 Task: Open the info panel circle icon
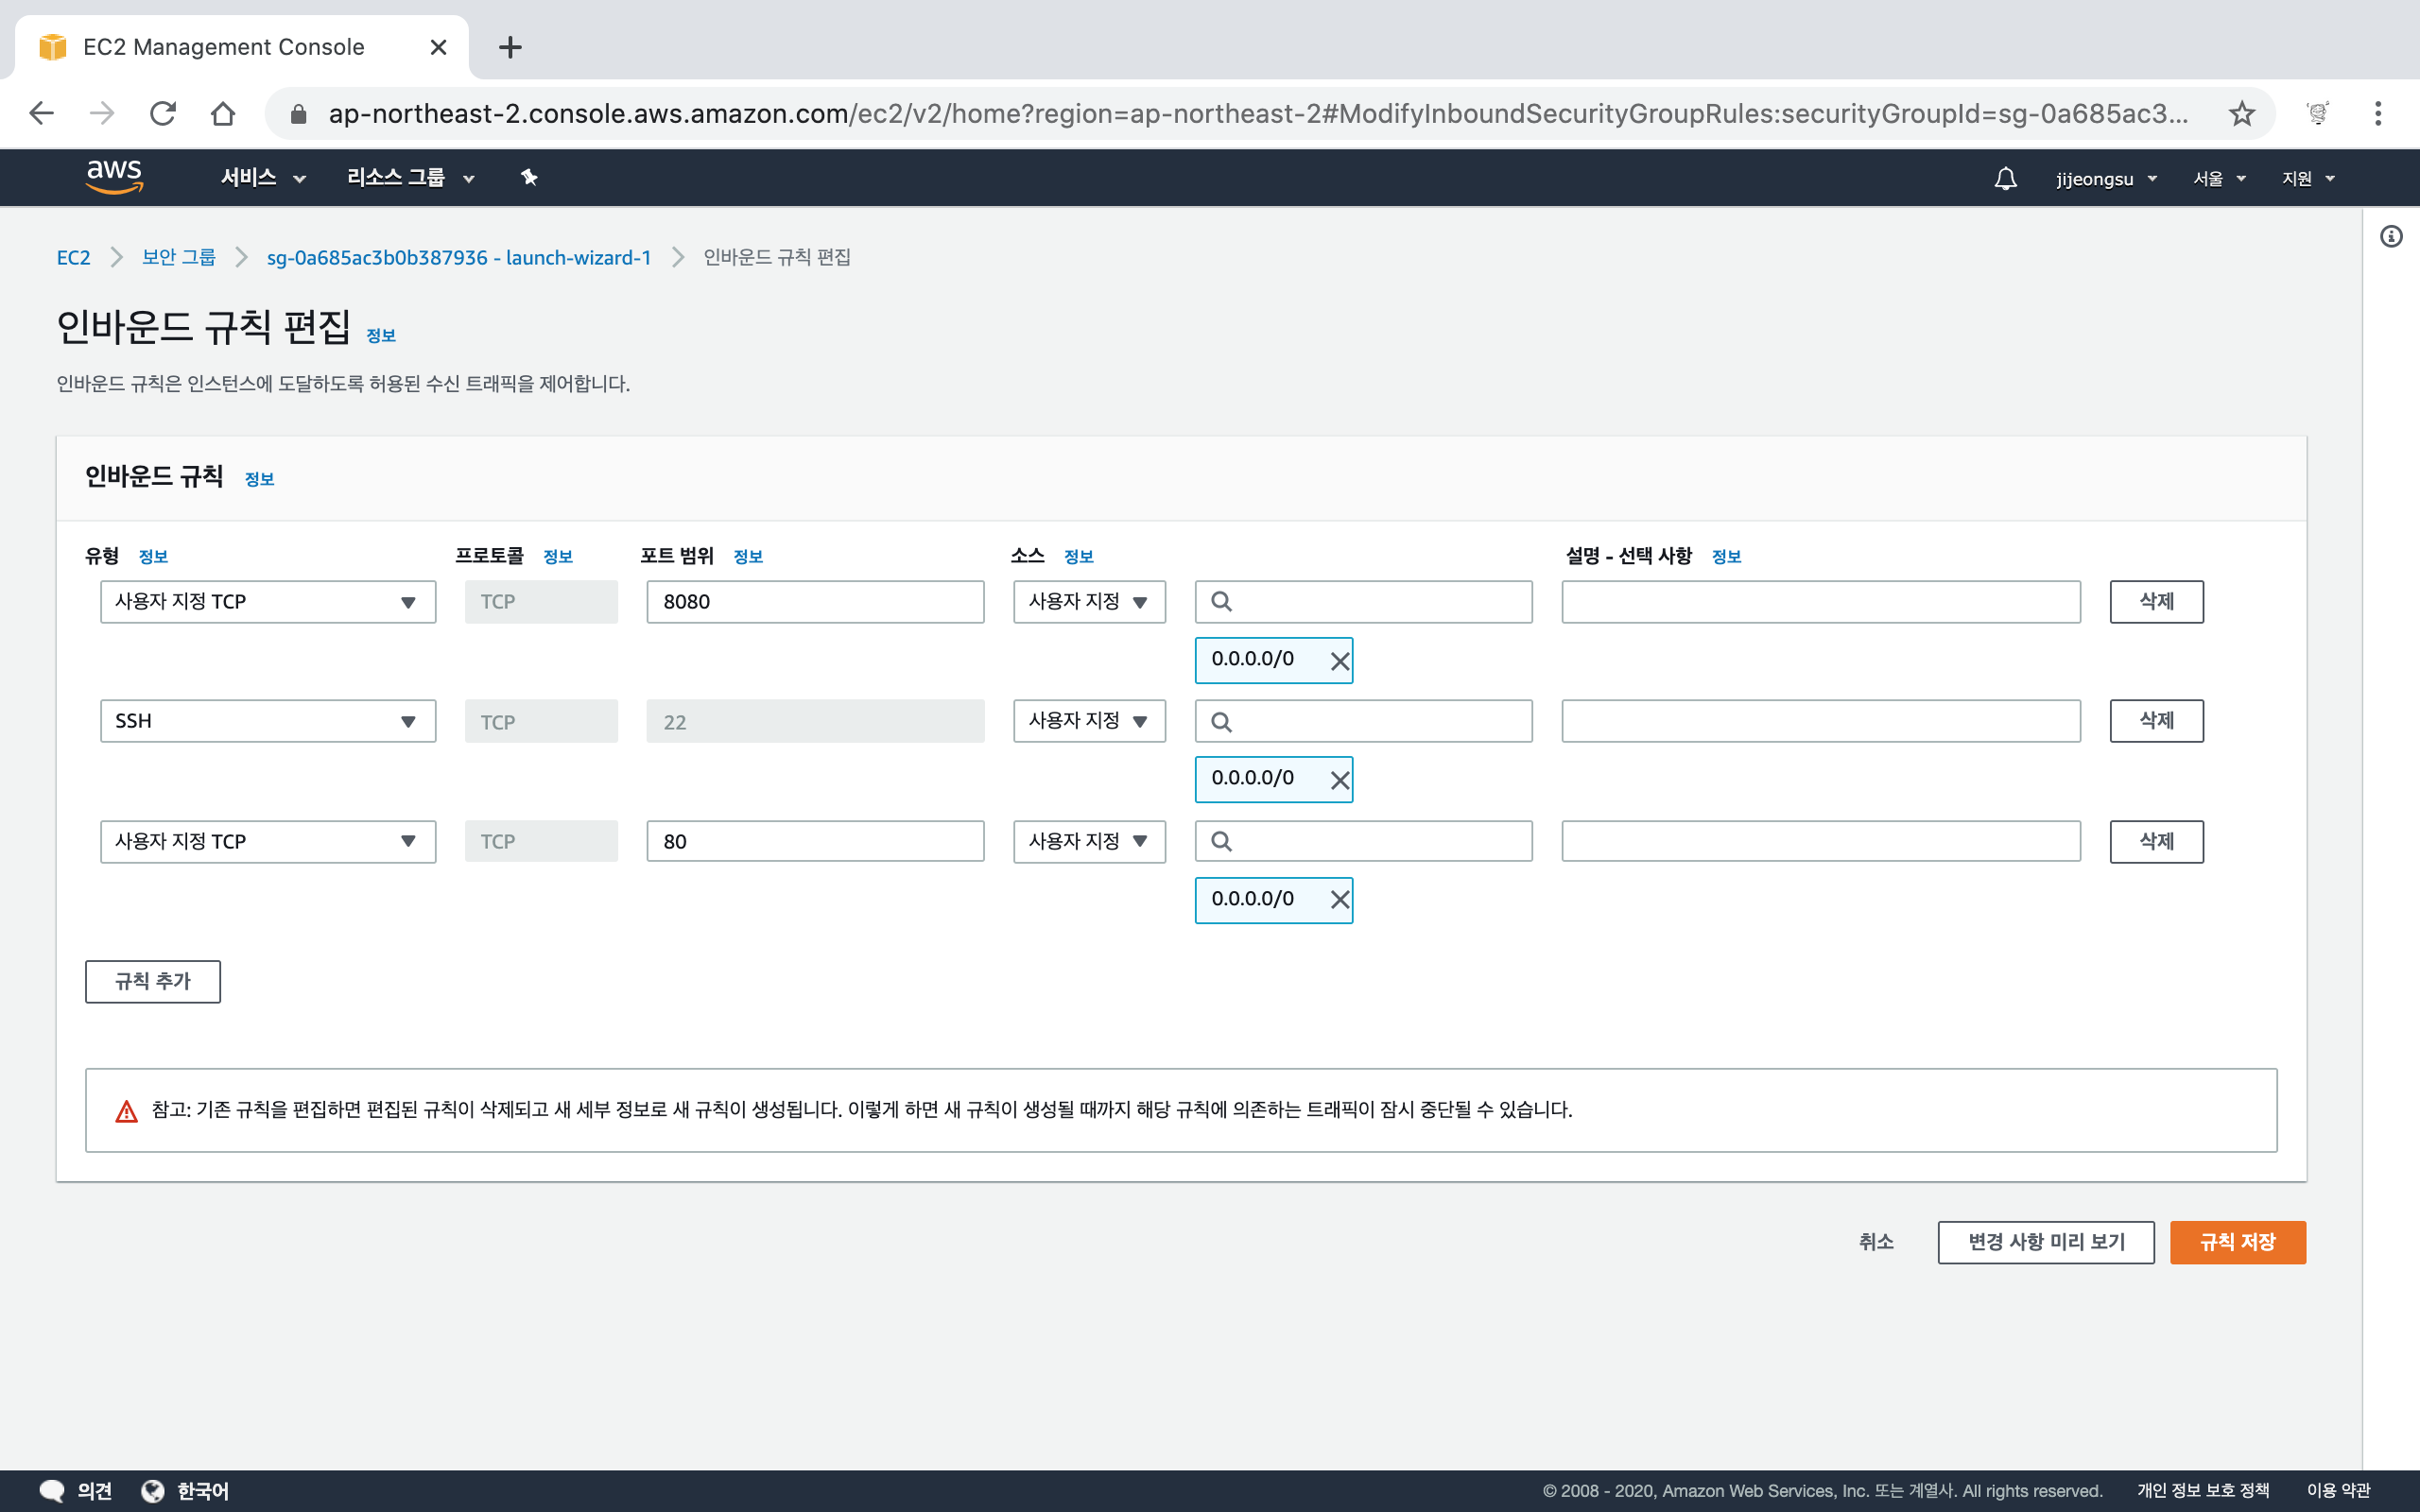pos(2391,236)
